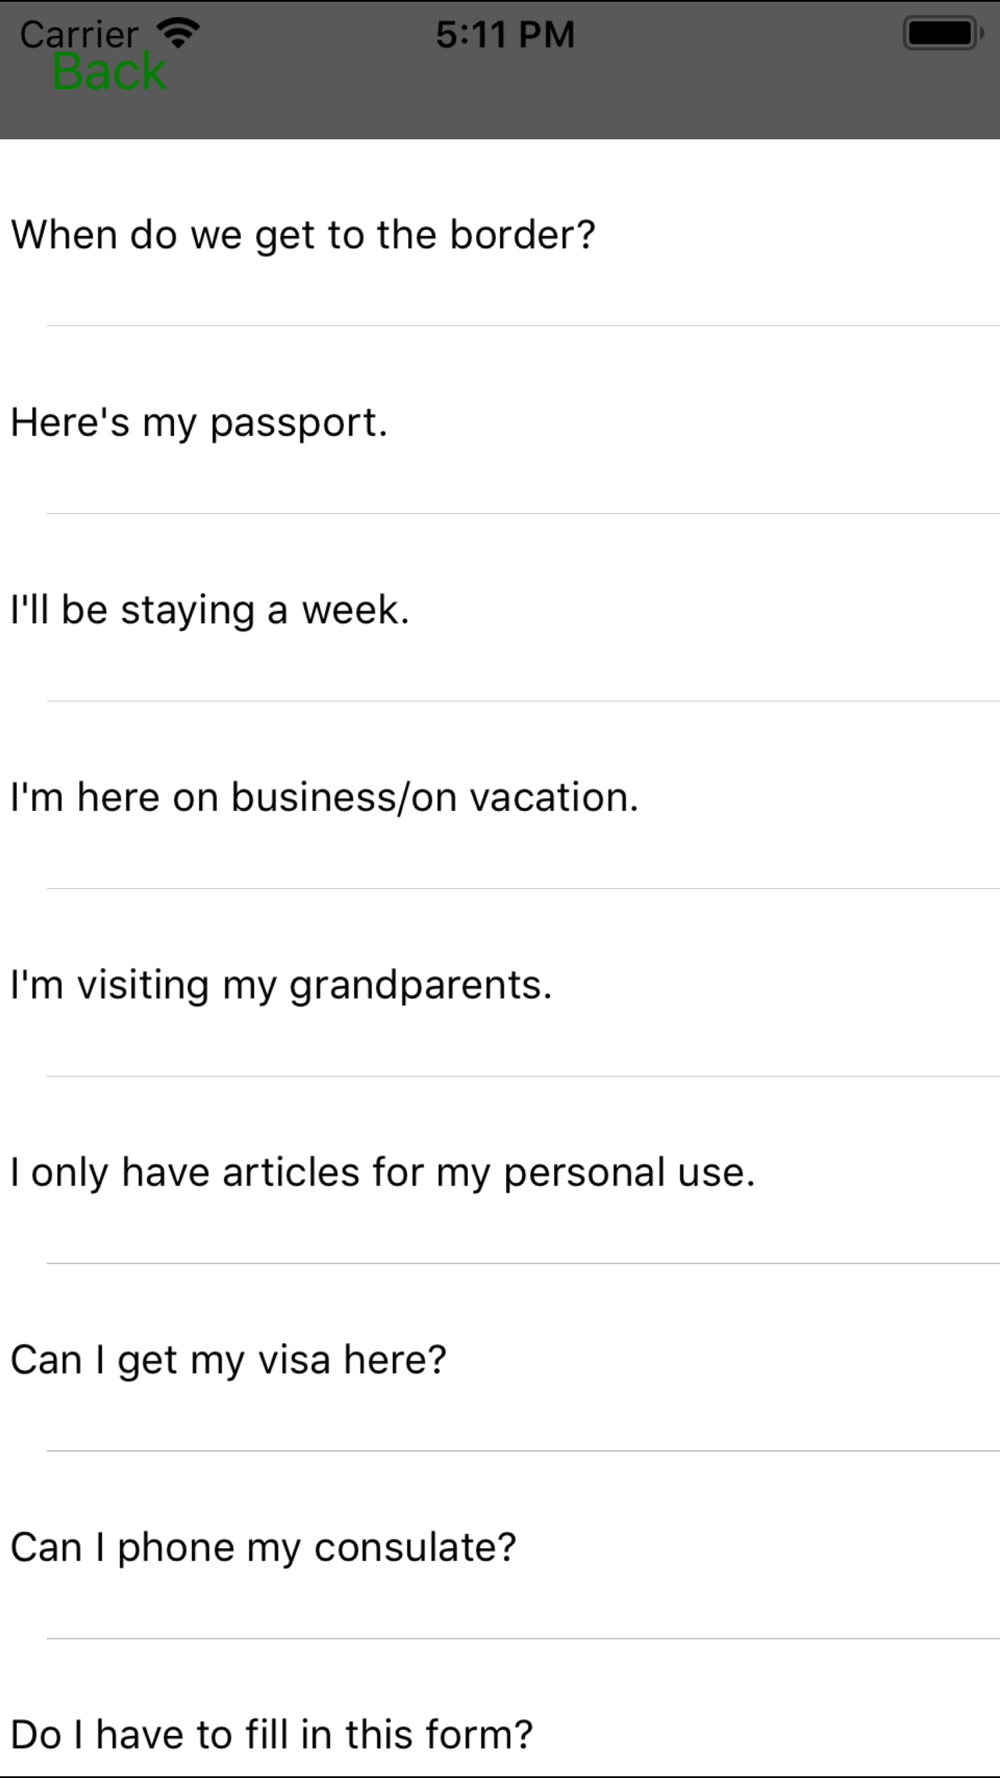
Task: Click the Carrier label in status bar
Action: [x=79, y=34]
